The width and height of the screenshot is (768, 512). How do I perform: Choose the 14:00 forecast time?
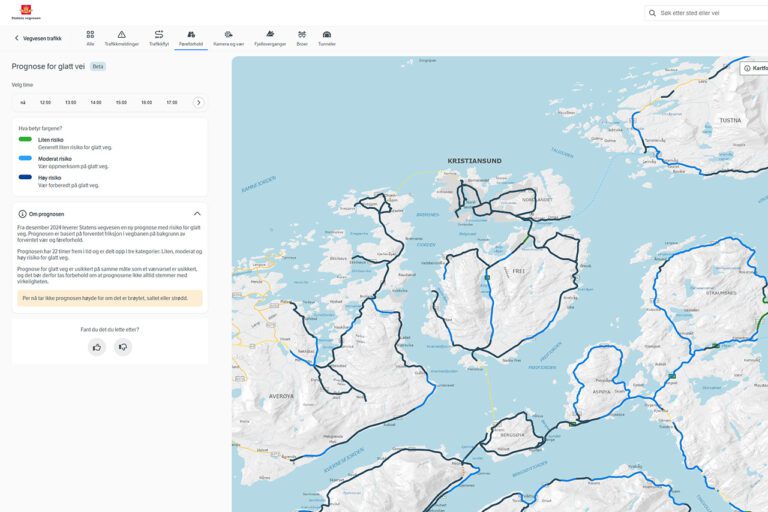(95, 102)
